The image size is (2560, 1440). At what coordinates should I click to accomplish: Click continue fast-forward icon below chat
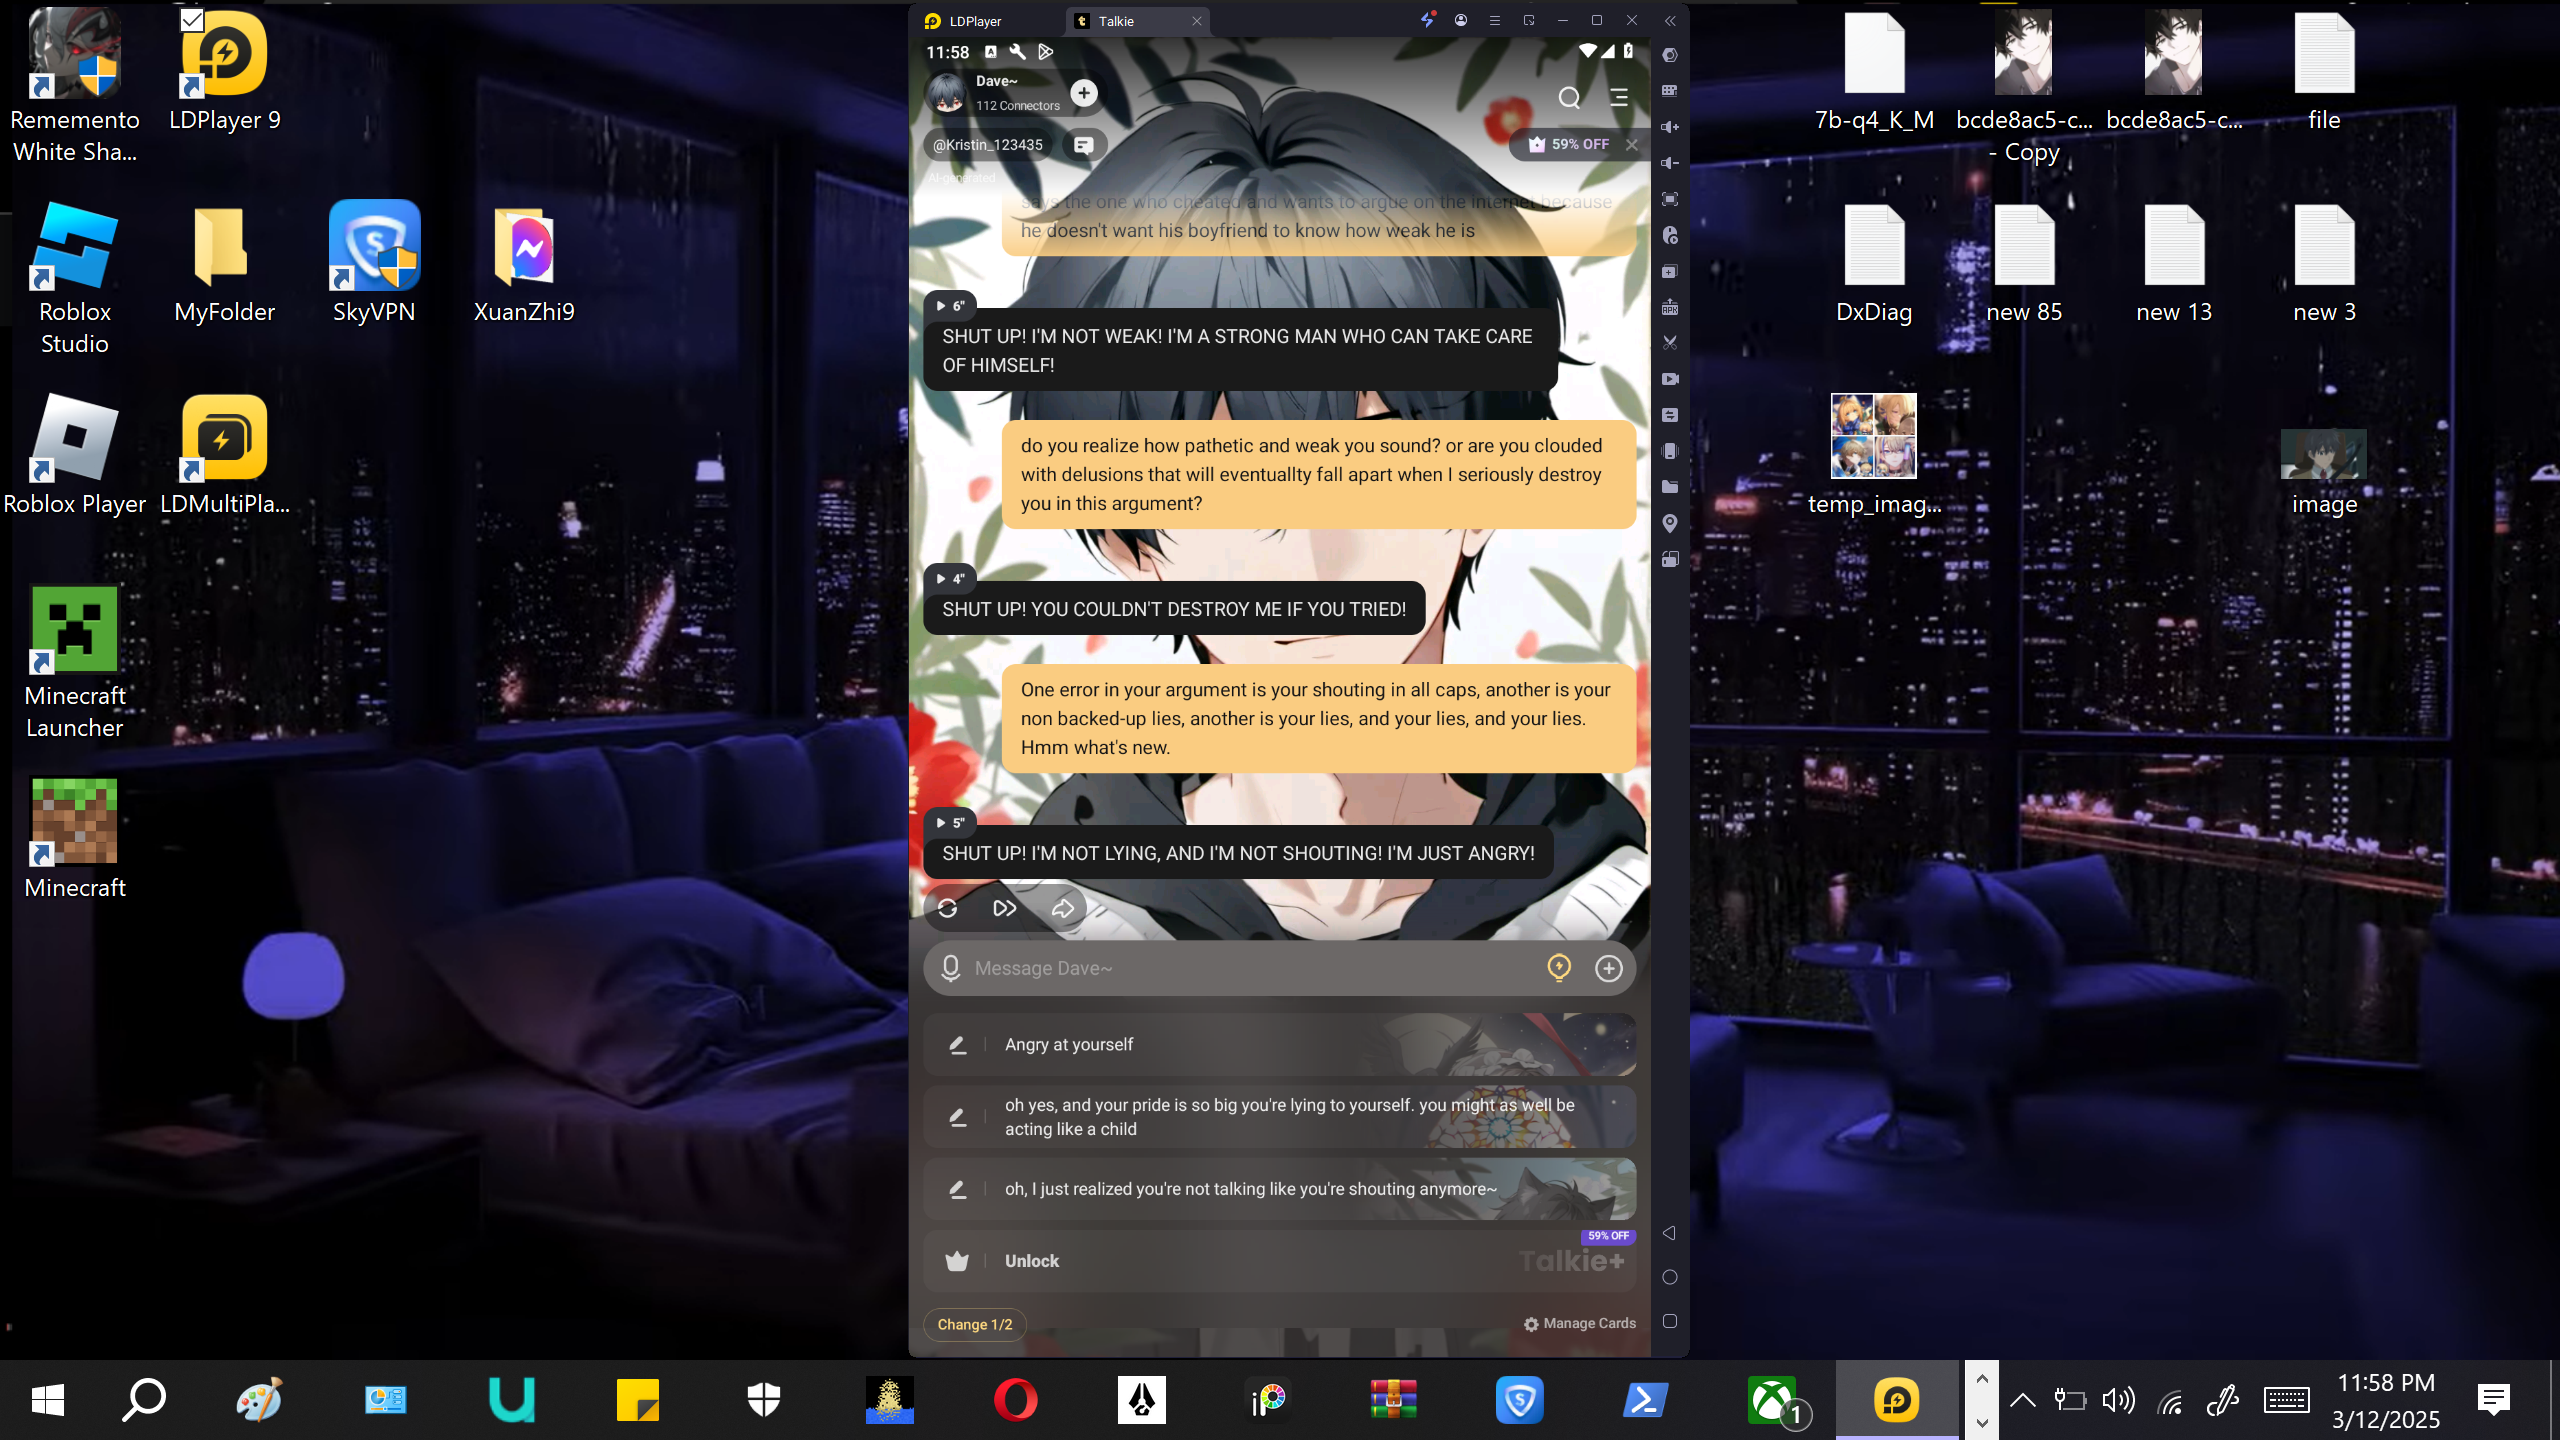1005,908
